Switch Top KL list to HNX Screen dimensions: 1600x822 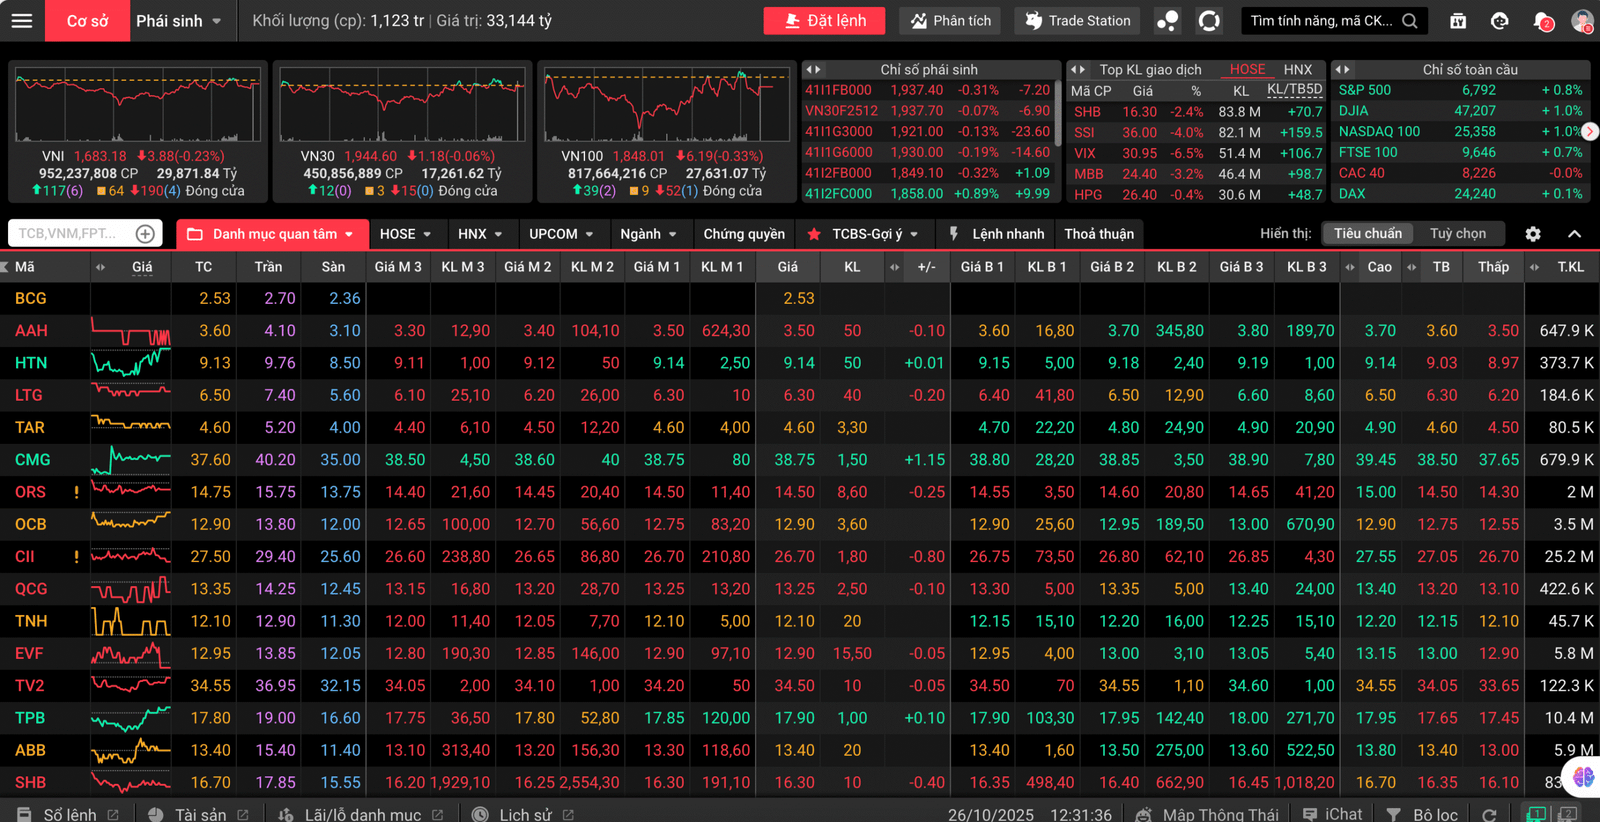coord(1297,70)
